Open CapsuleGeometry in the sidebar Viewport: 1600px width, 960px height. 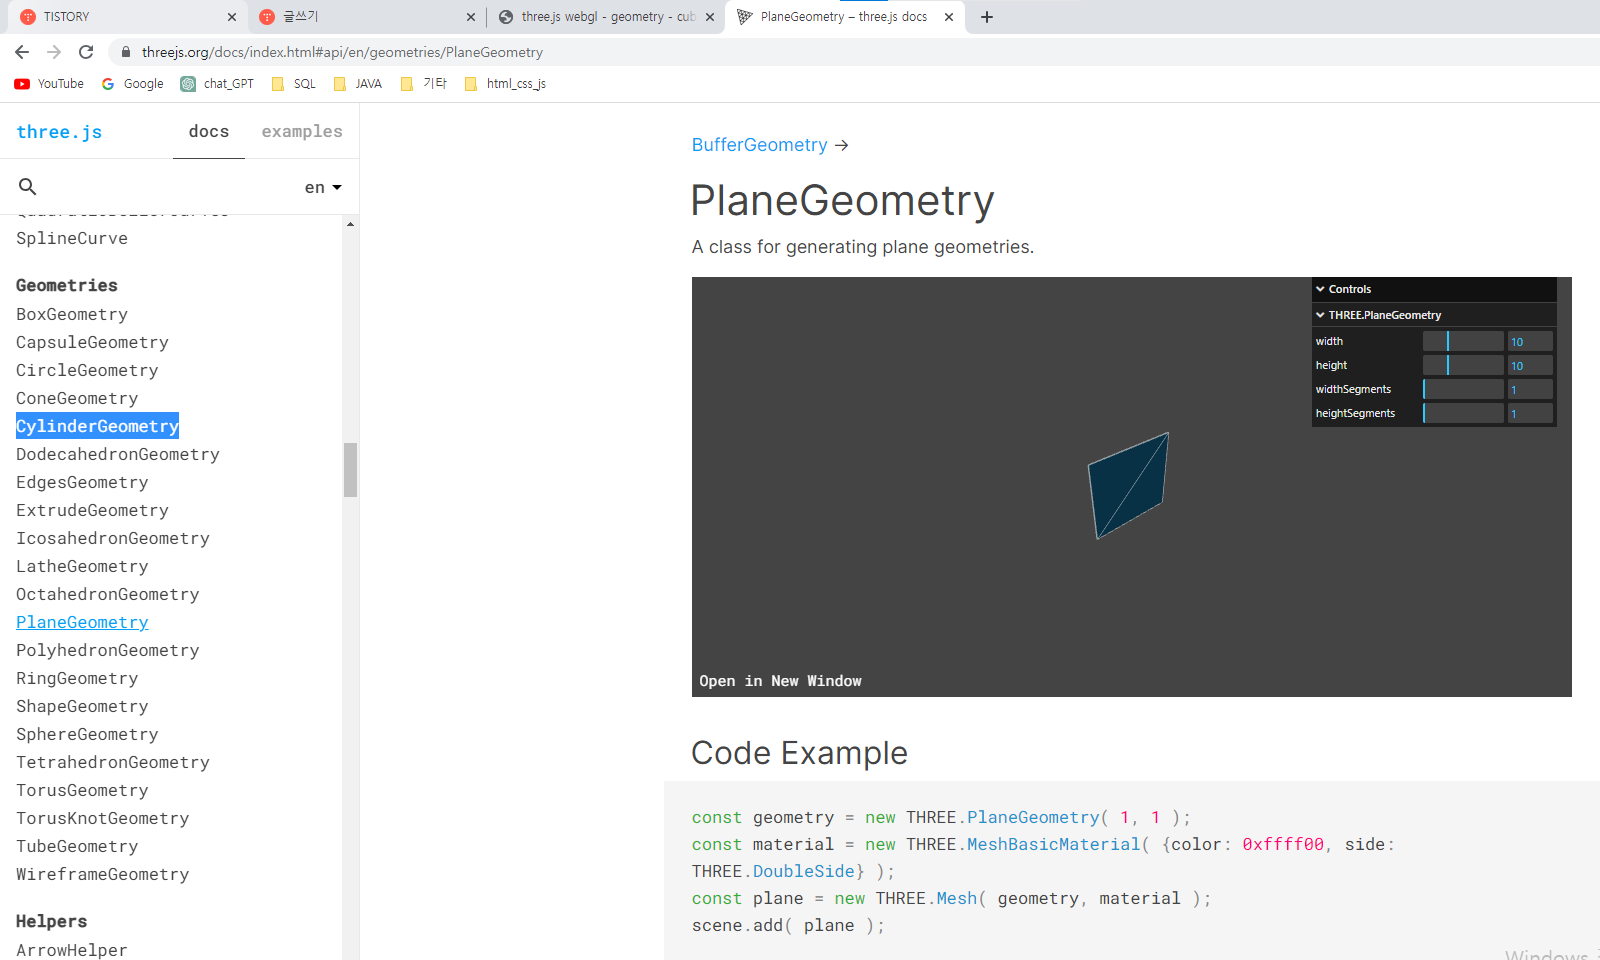point(92,342)
